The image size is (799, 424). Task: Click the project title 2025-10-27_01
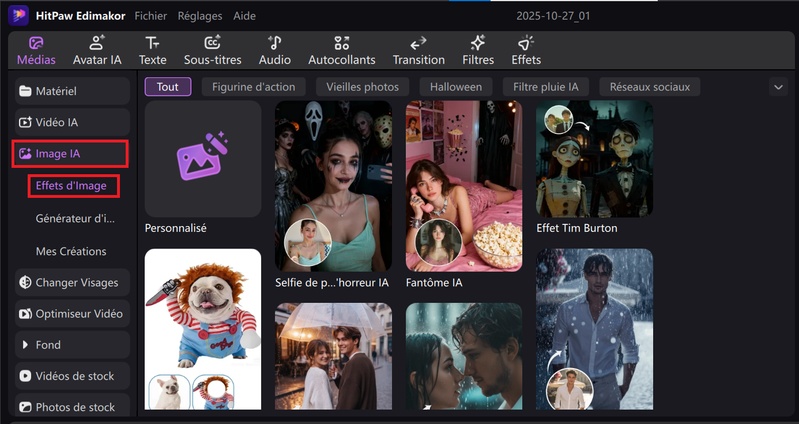click(553, 16)
